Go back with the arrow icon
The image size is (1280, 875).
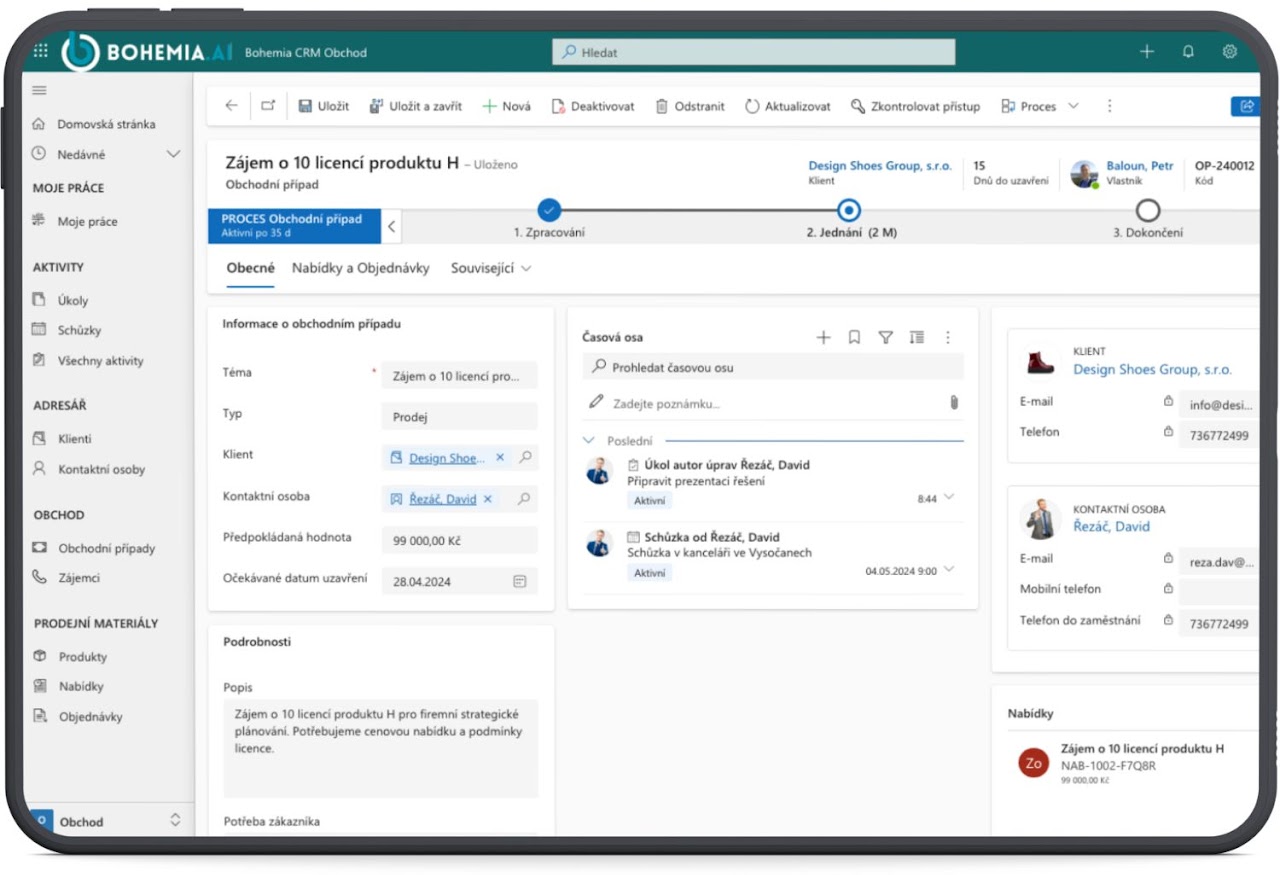[232, 106]
